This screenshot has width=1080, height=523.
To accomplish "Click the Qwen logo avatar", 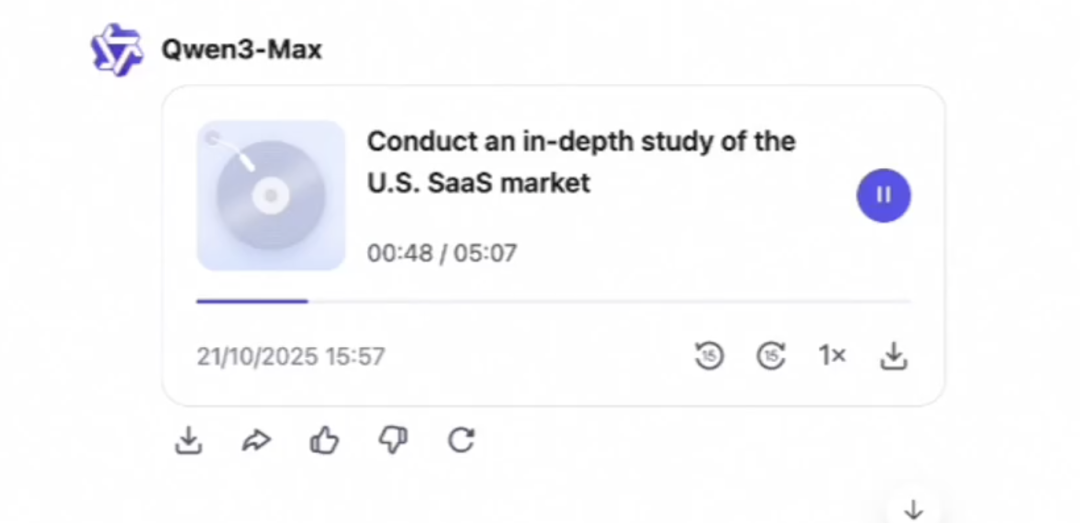I will (117, 50).
